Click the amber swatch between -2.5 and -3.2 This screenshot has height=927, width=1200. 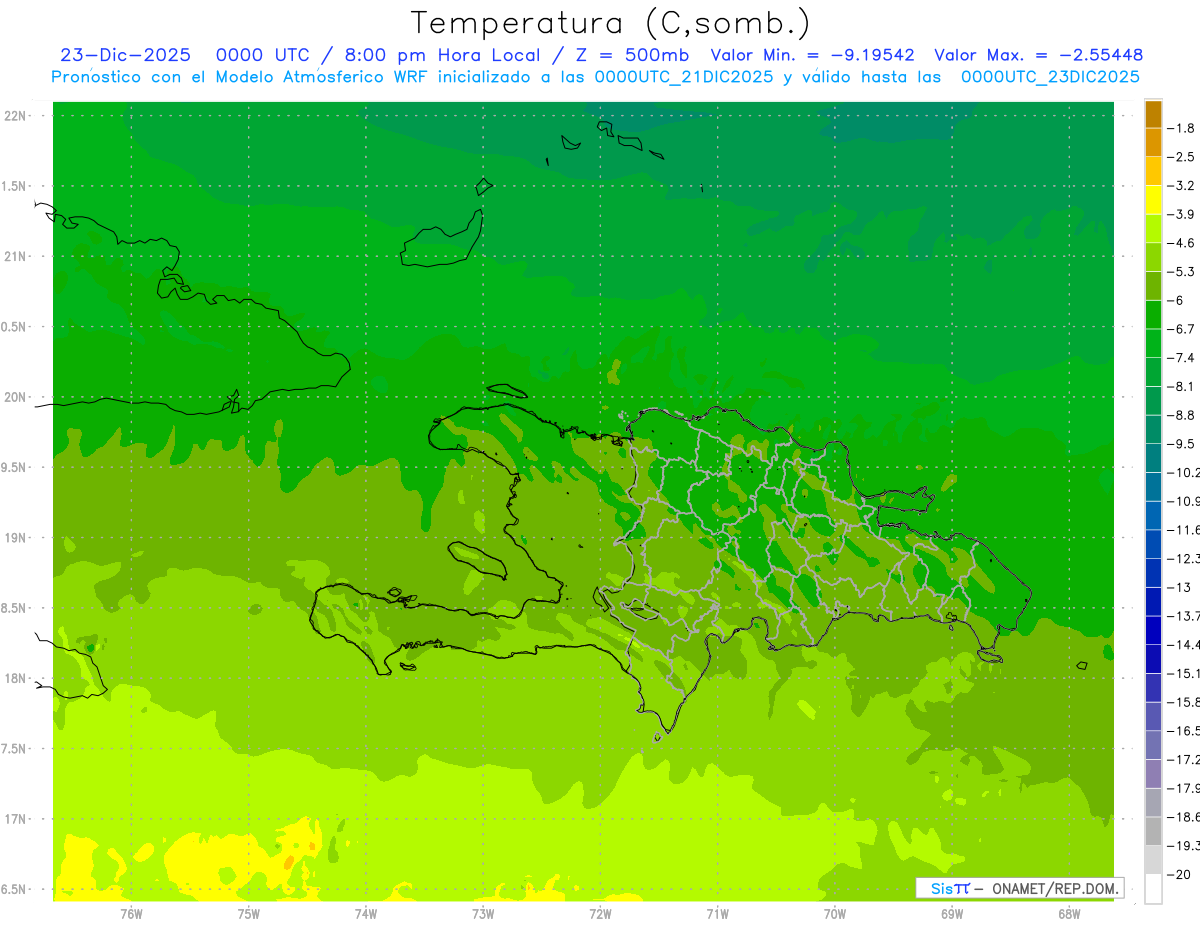tap(1153, 171)
